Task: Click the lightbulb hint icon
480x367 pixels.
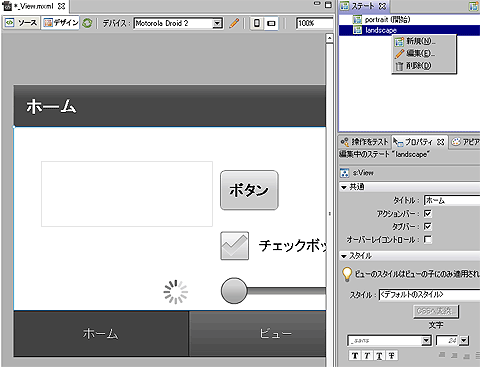Action: tap(347, 274)
